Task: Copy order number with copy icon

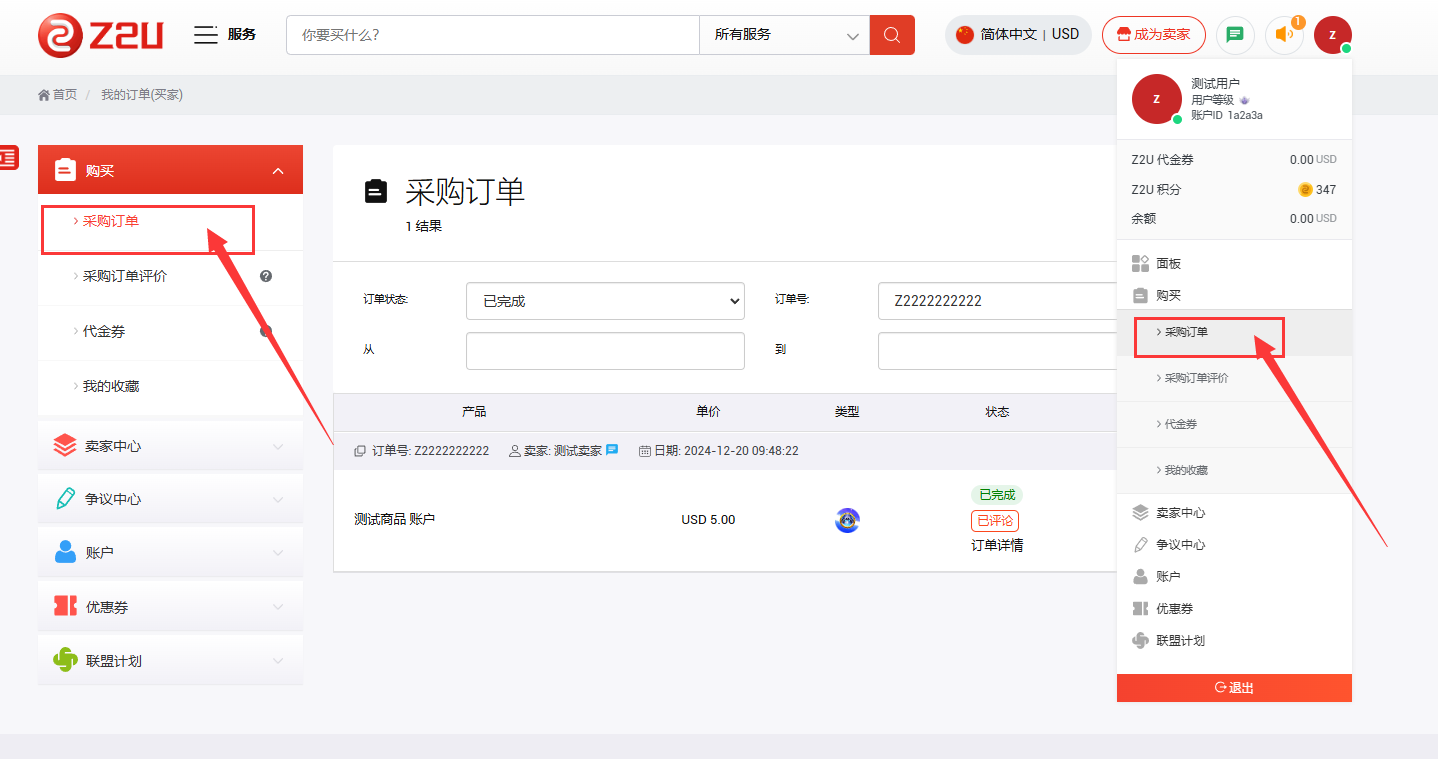Action: (360, 451)
